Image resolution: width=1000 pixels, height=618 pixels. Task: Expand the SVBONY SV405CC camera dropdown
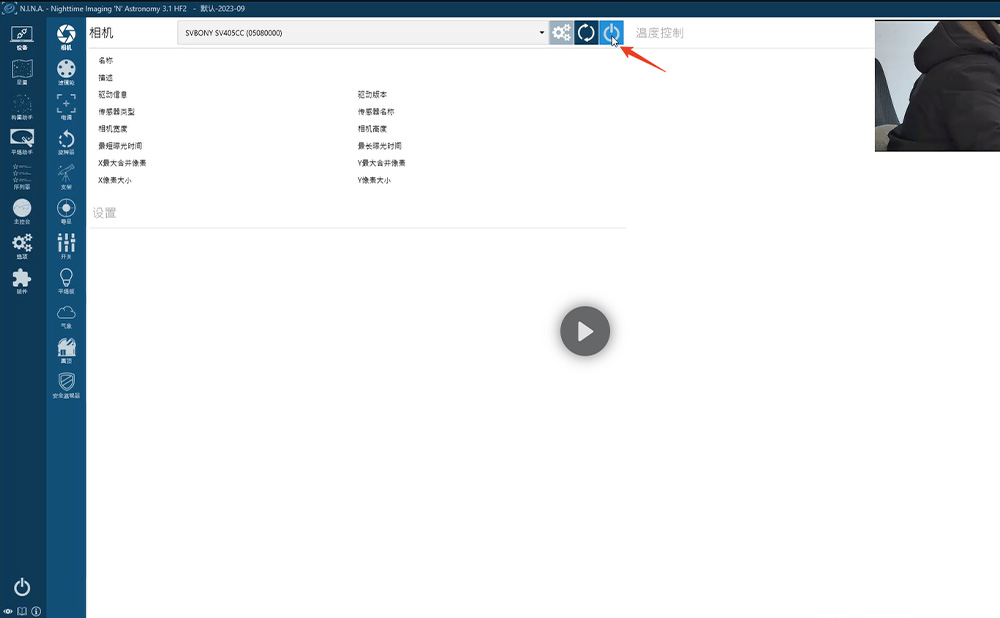click(x=542, y=33)
